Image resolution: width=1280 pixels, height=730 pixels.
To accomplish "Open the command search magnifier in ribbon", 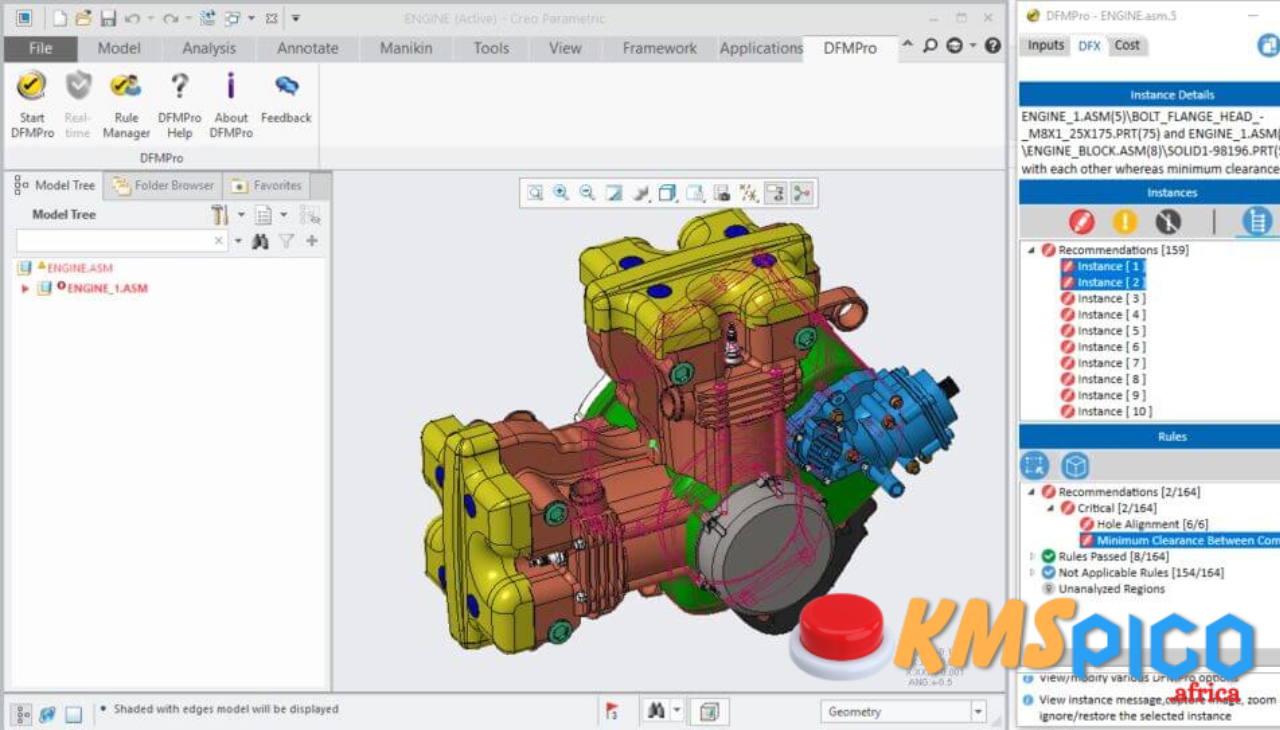I will coord(930,46).
